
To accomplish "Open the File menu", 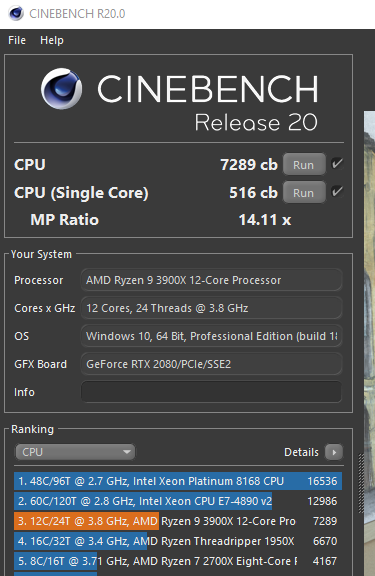I will (17, 40).
